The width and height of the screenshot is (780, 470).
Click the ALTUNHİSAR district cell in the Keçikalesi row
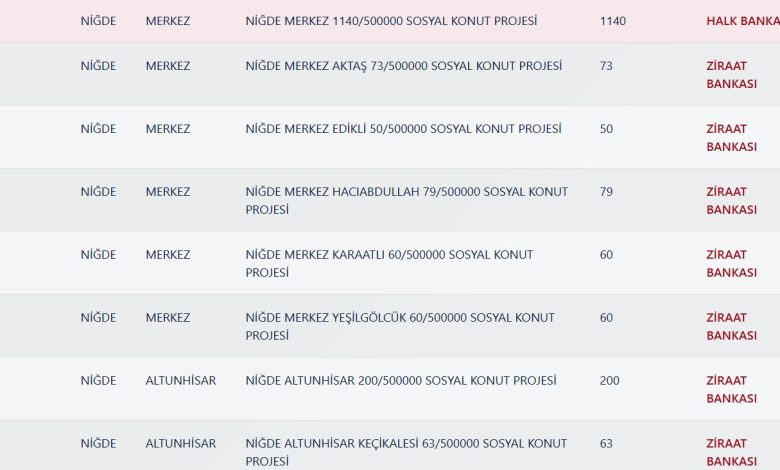click(180, 444)
